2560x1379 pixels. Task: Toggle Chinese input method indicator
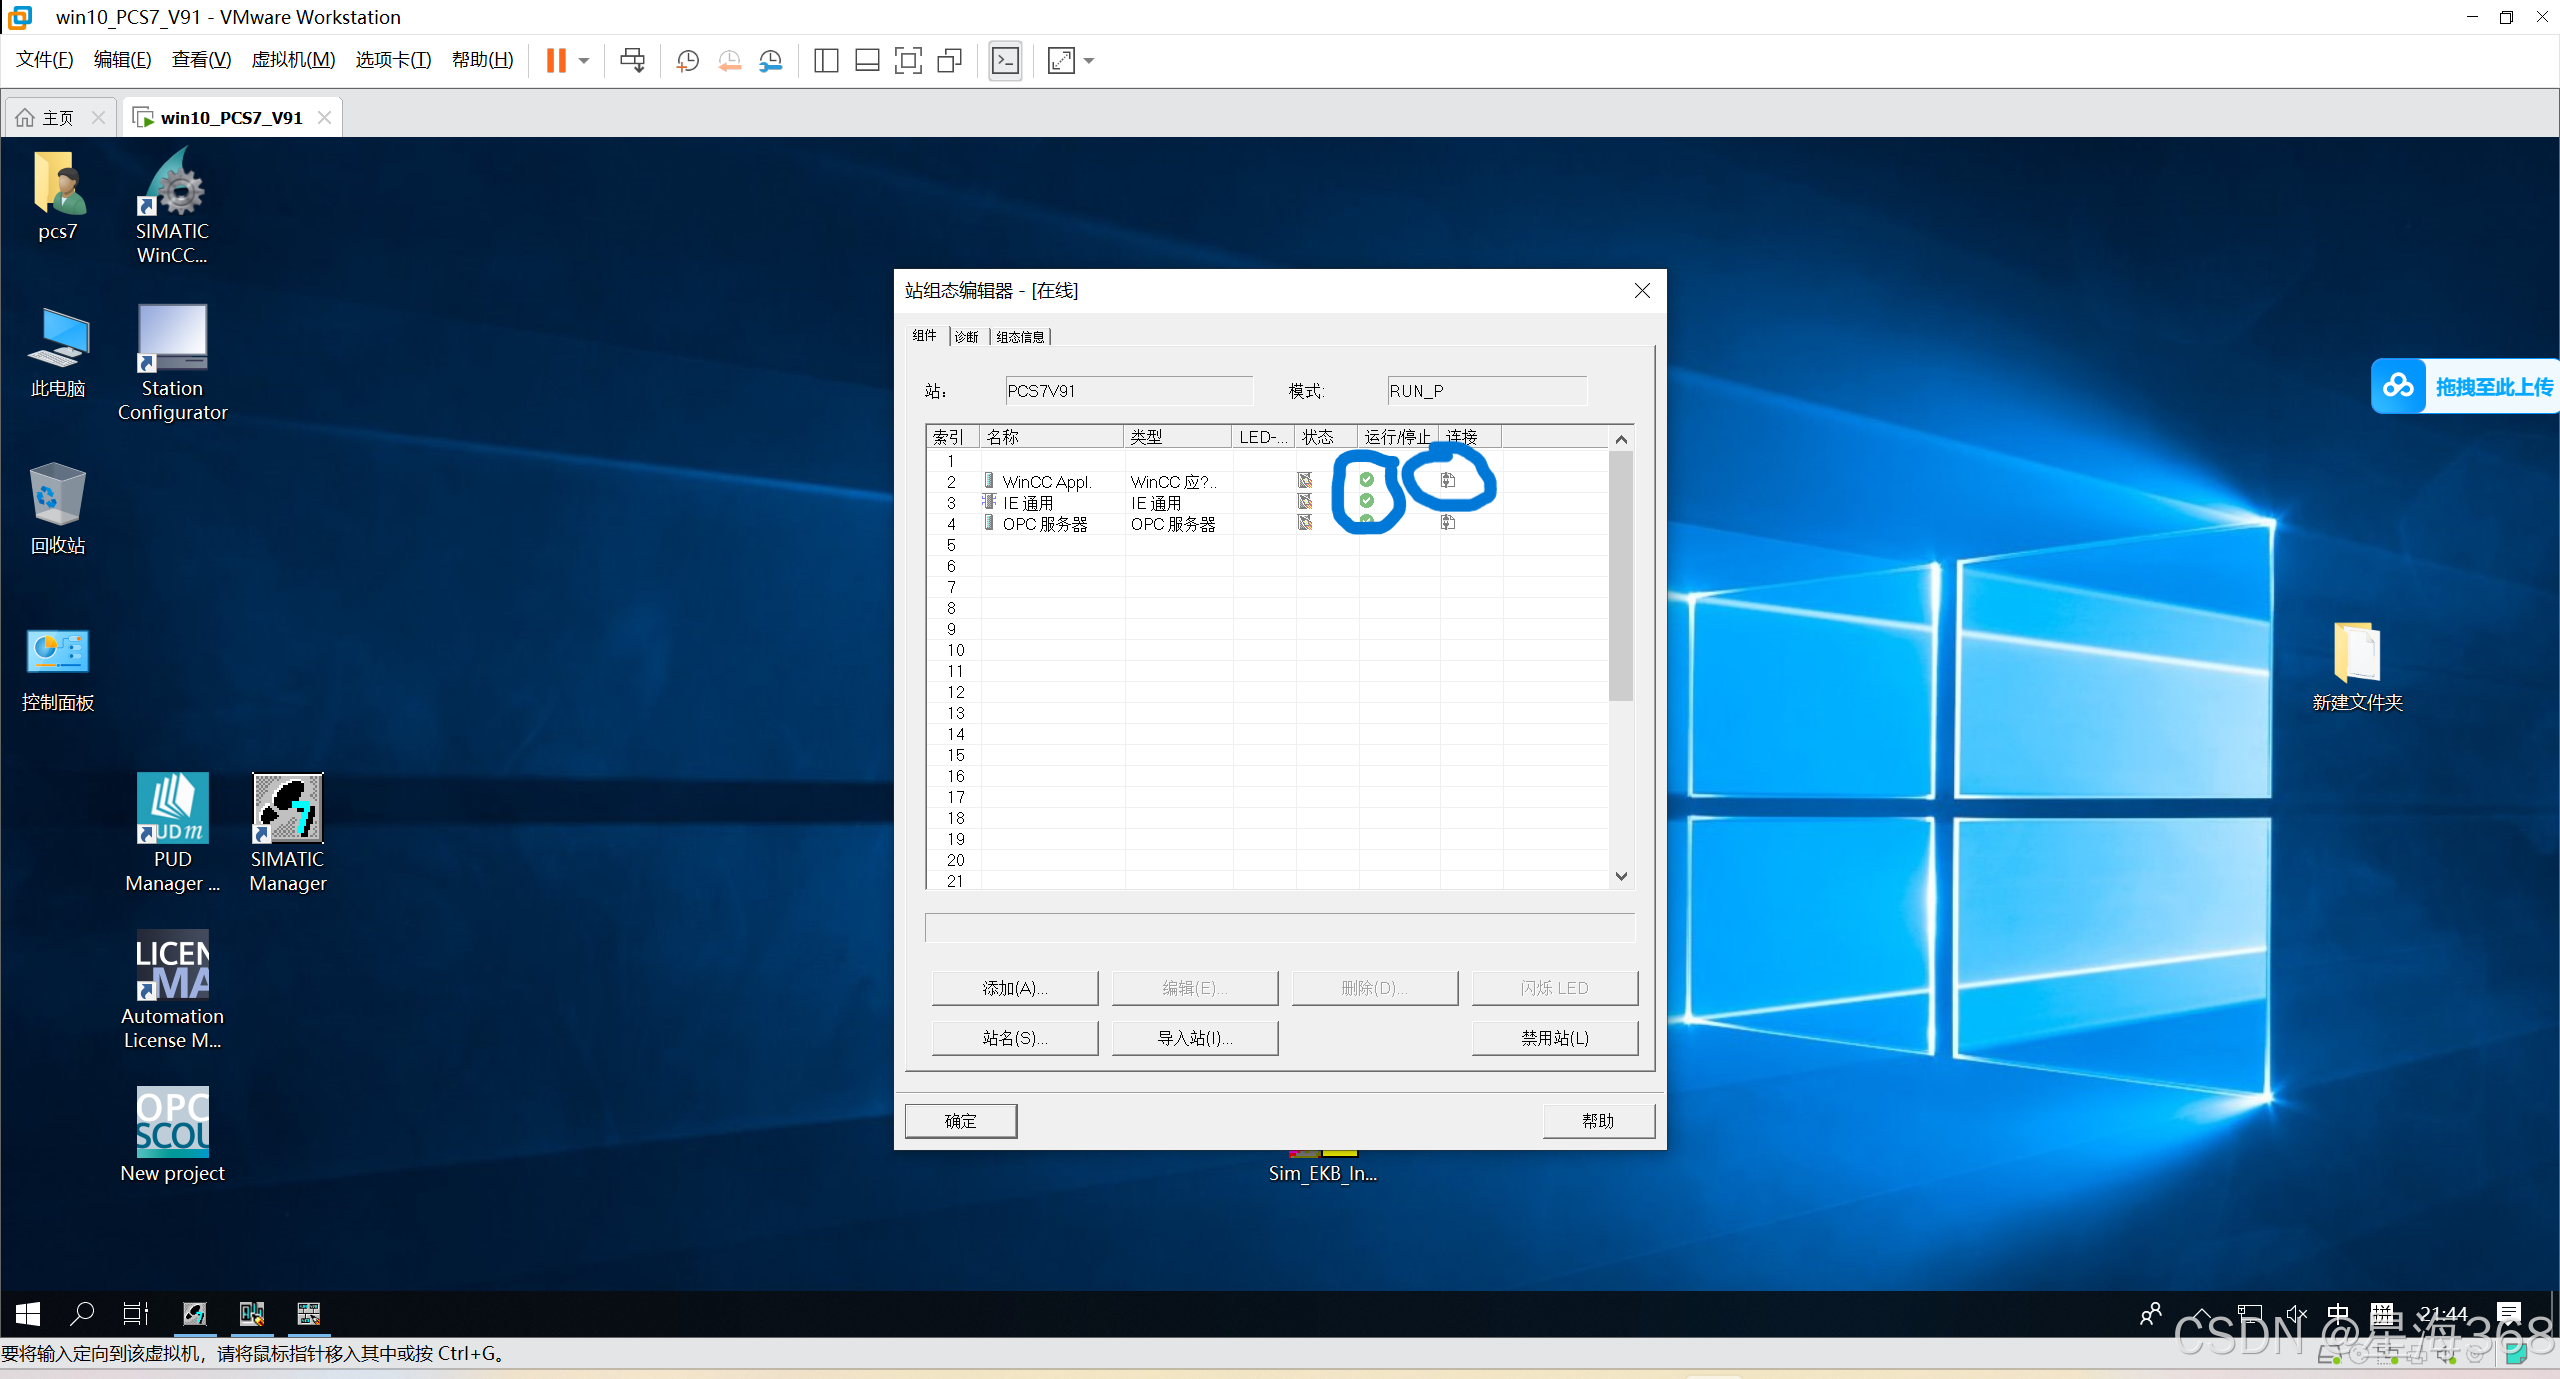coord(2338,1313)
